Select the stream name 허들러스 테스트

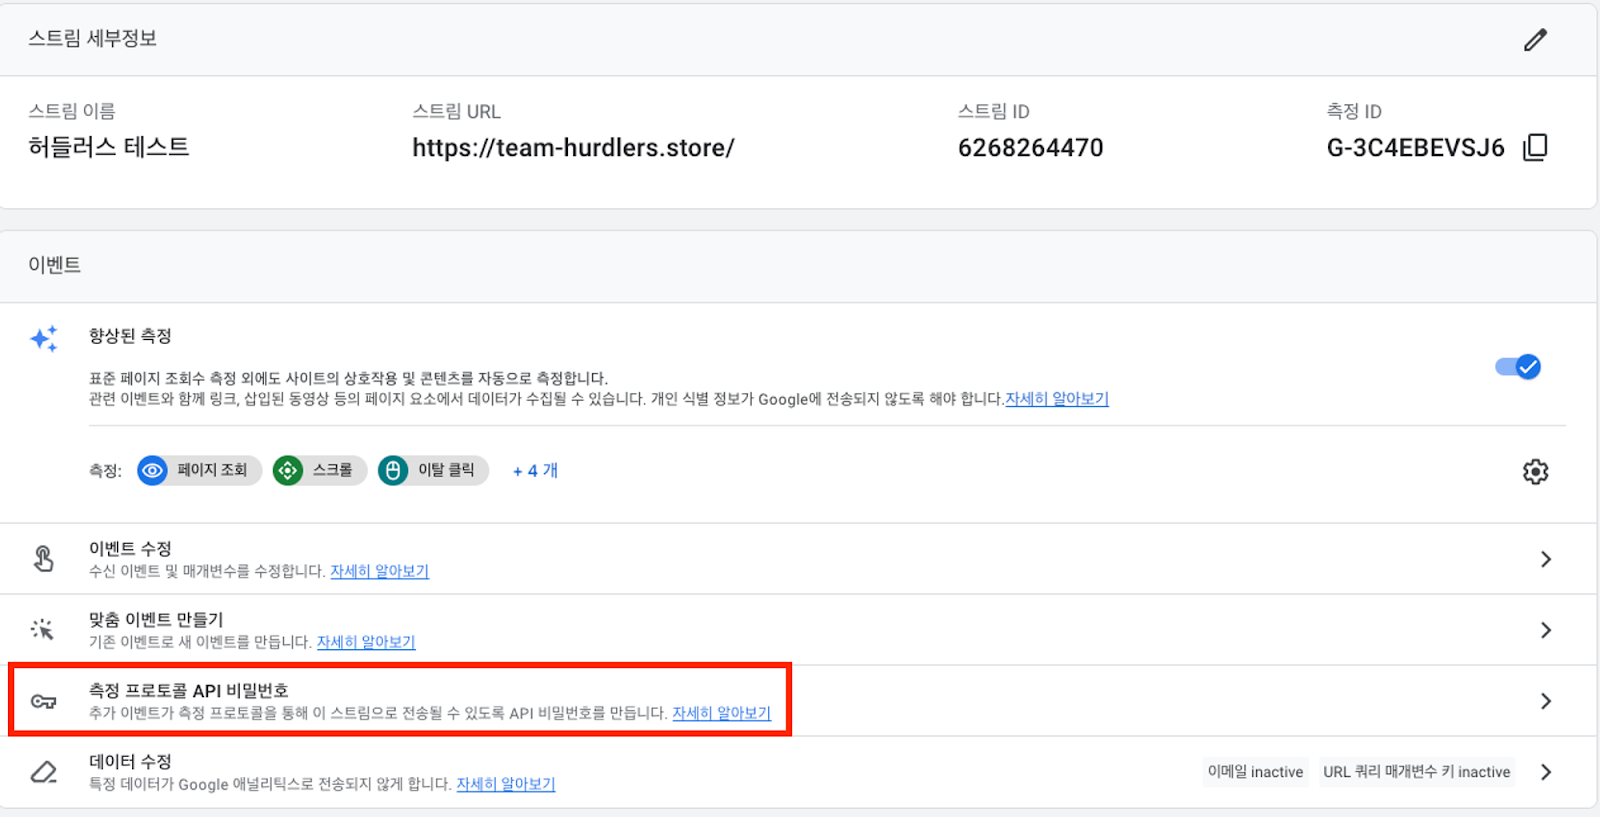109,147
